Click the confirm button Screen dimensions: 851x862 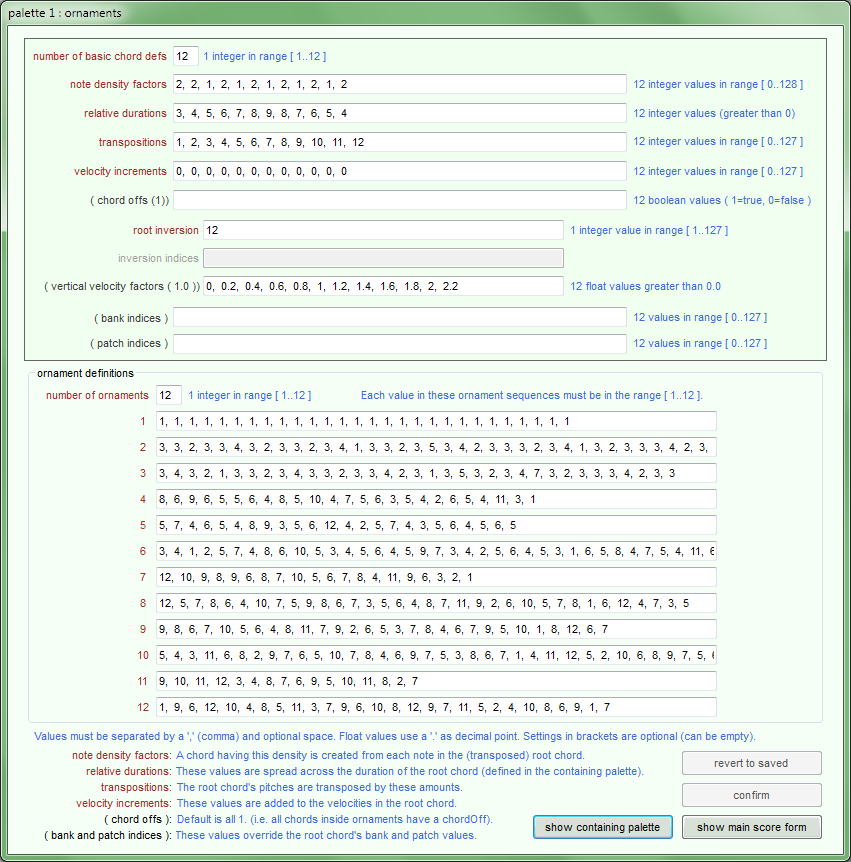(751, 795)
